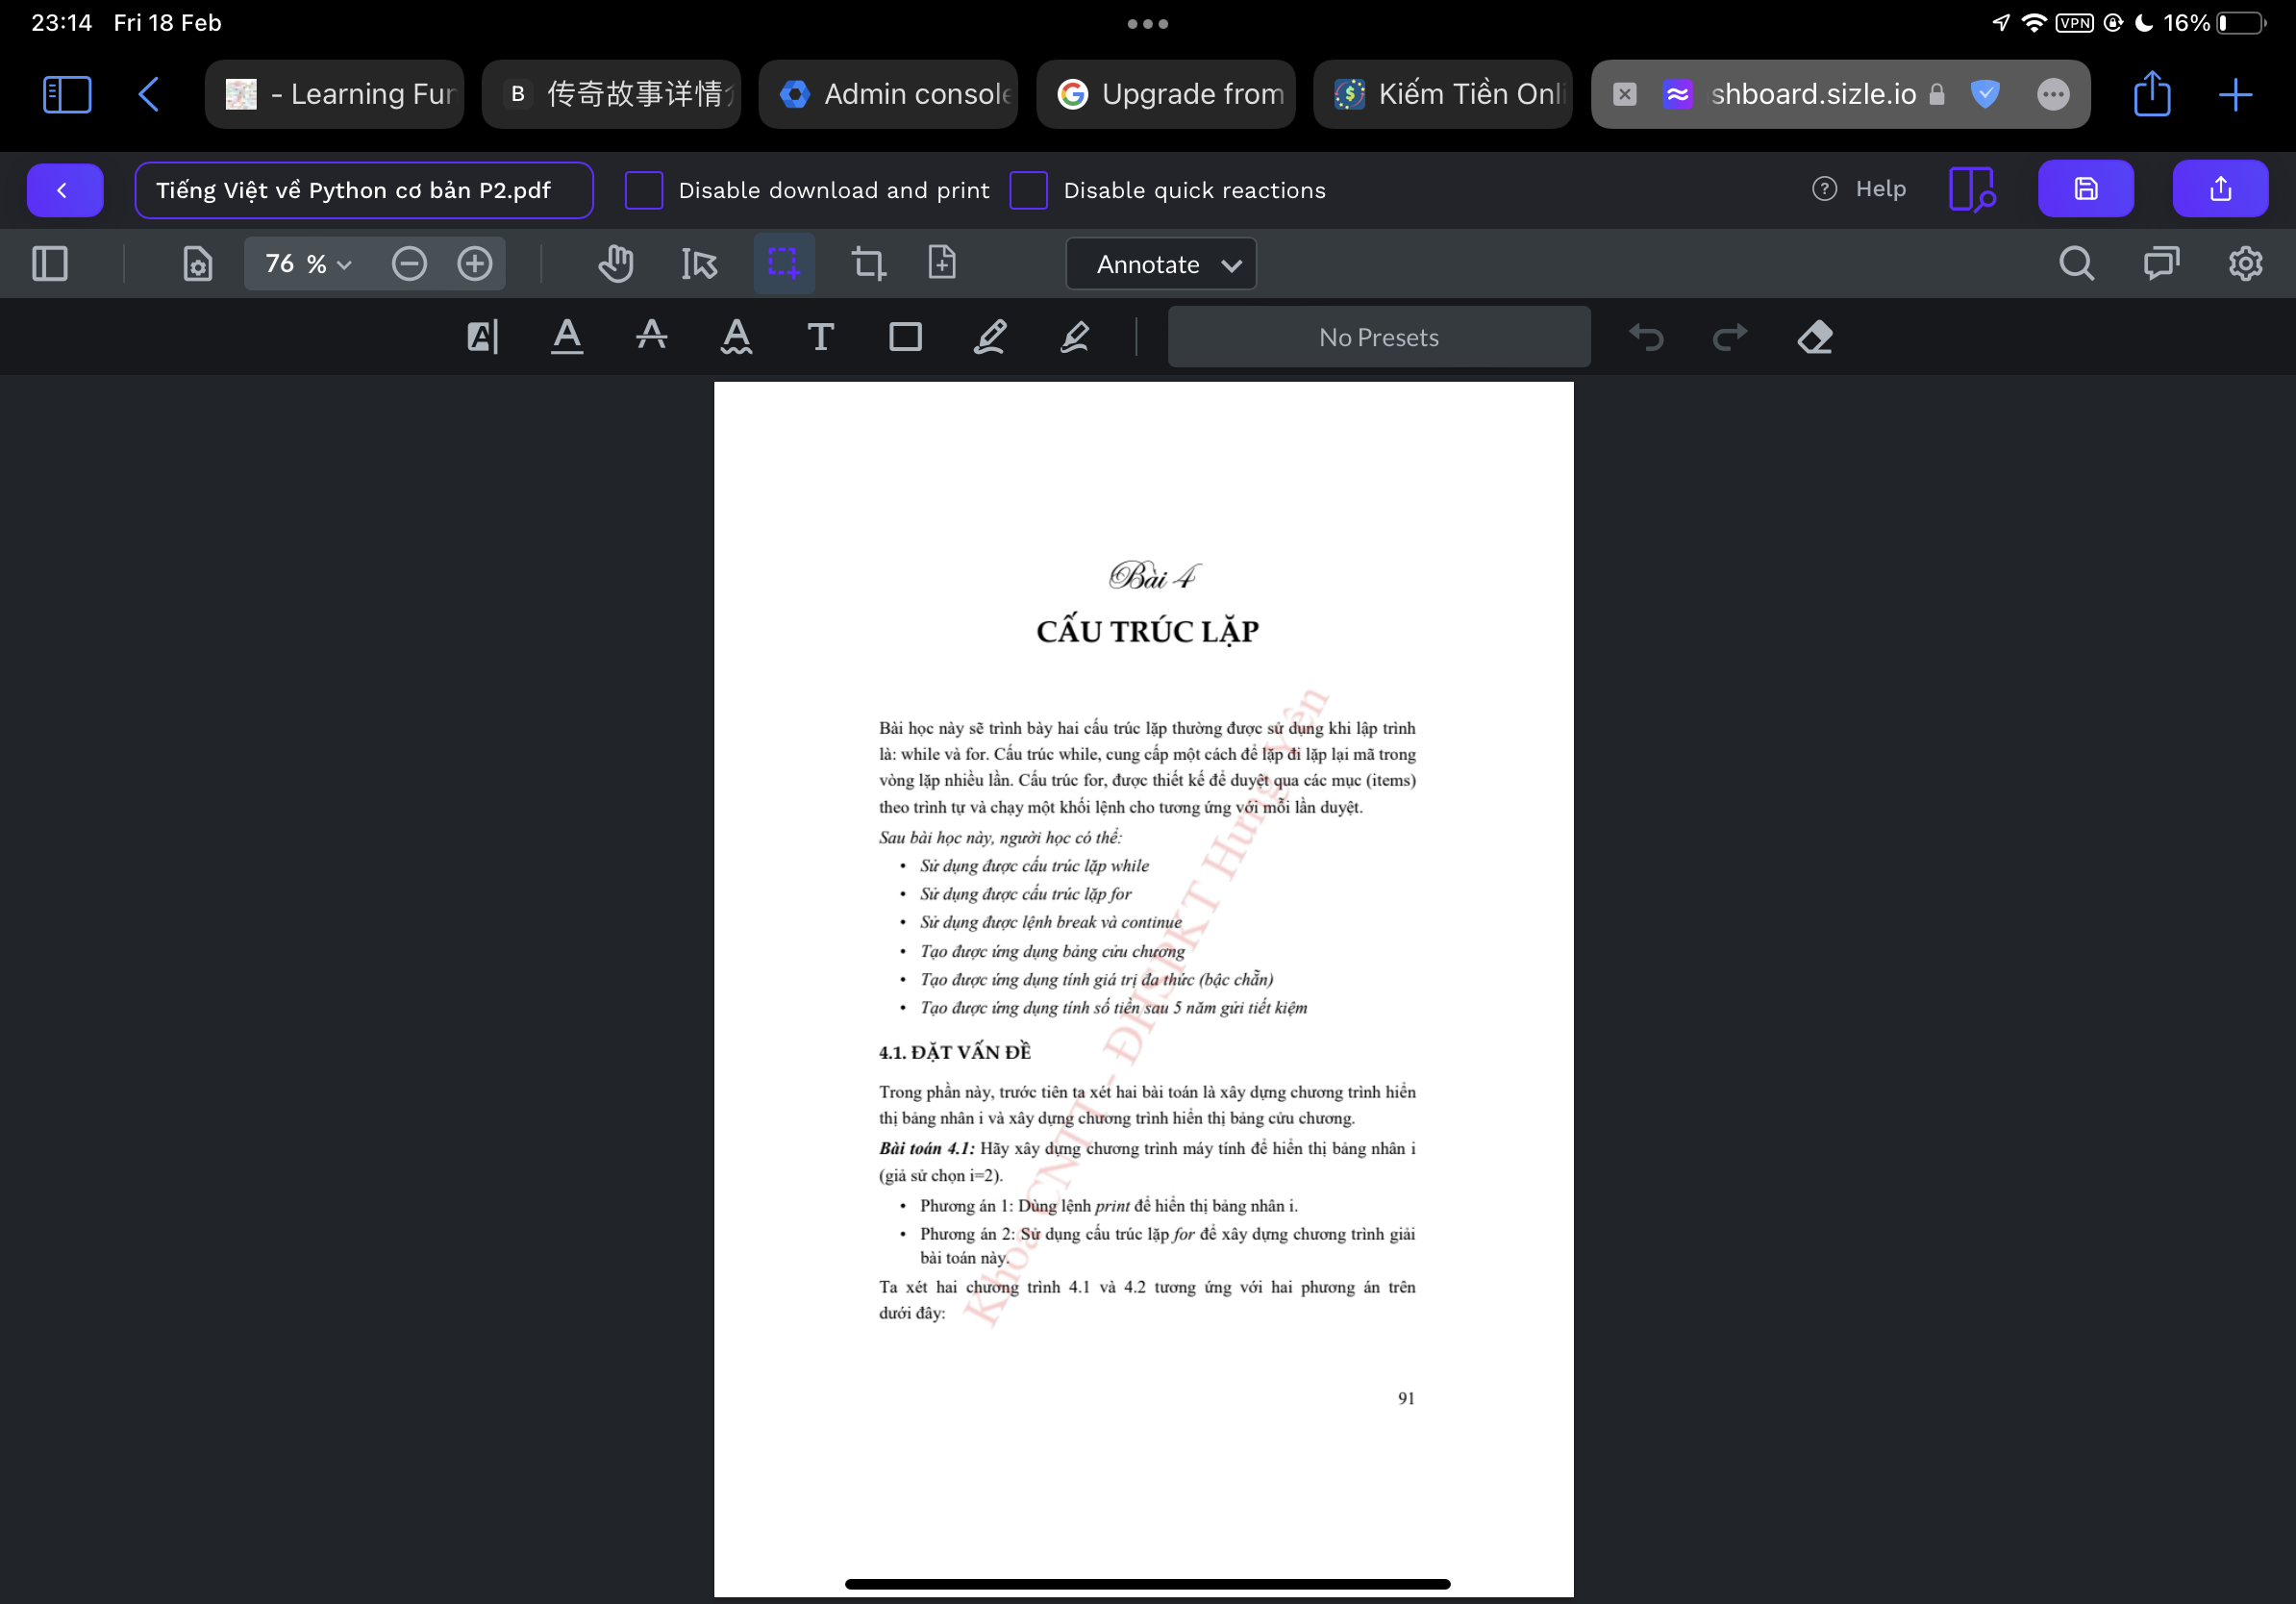The width and height of the screenshot is (2296, 1604).
Task: Tick the Disable quick reactions checkbox
Action: [1028, 190]
